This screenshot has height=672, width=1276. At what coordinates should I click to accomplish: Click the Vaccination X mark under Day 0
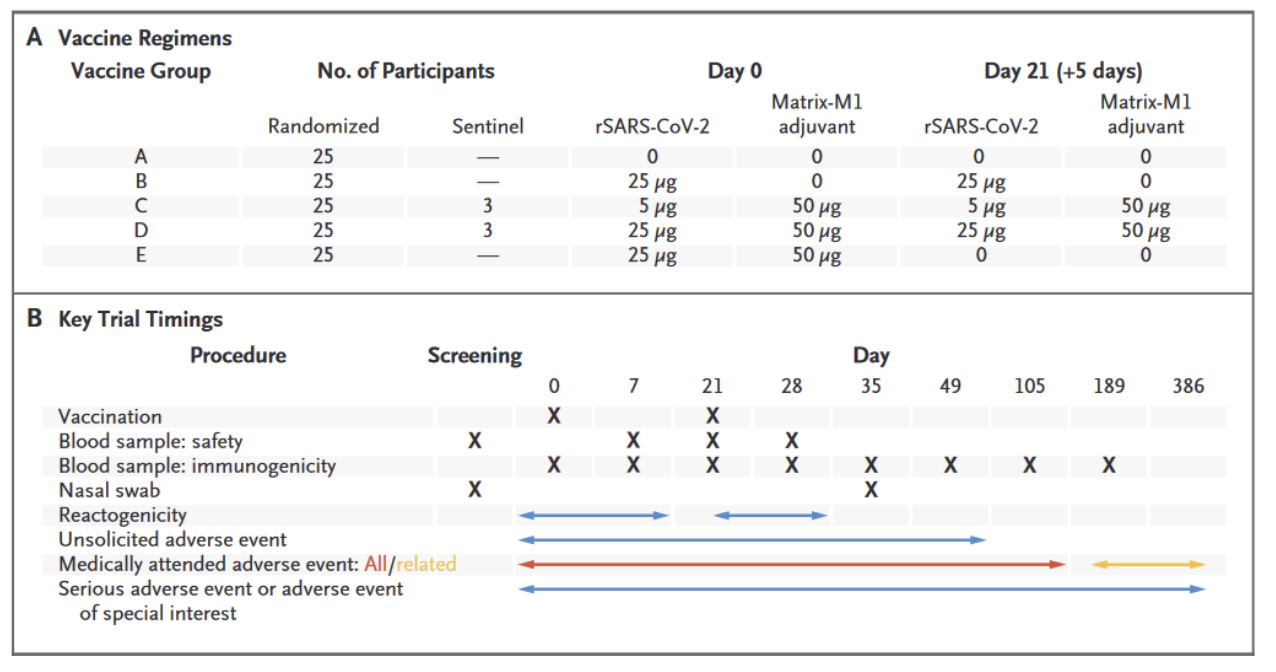coord(553,417)
